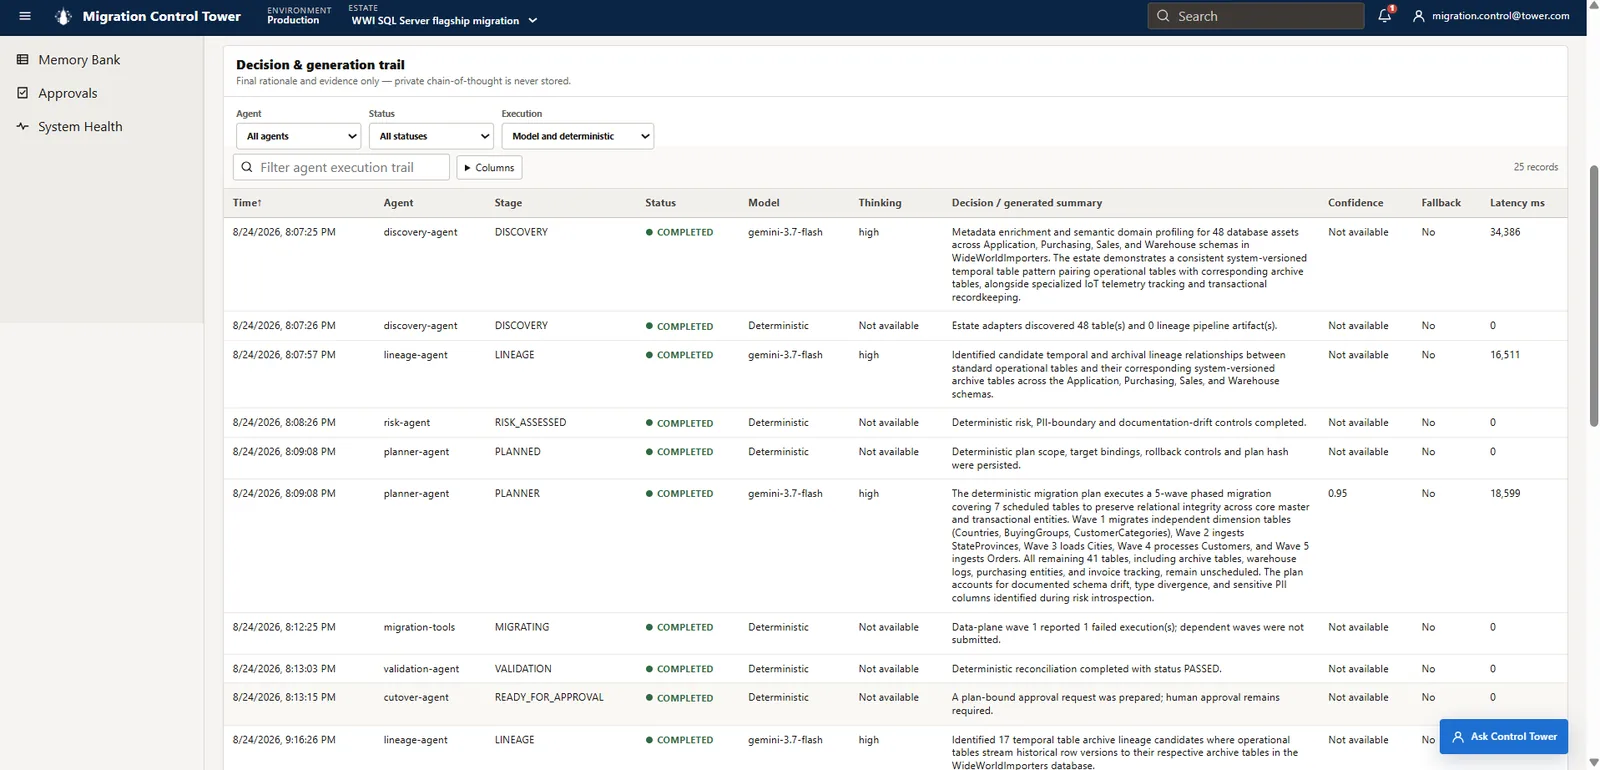The image size is (1600, 770).
Task: Select the 8/24/2026, 8:07:25 PM timestamp
Action: [x=284, y=232]
